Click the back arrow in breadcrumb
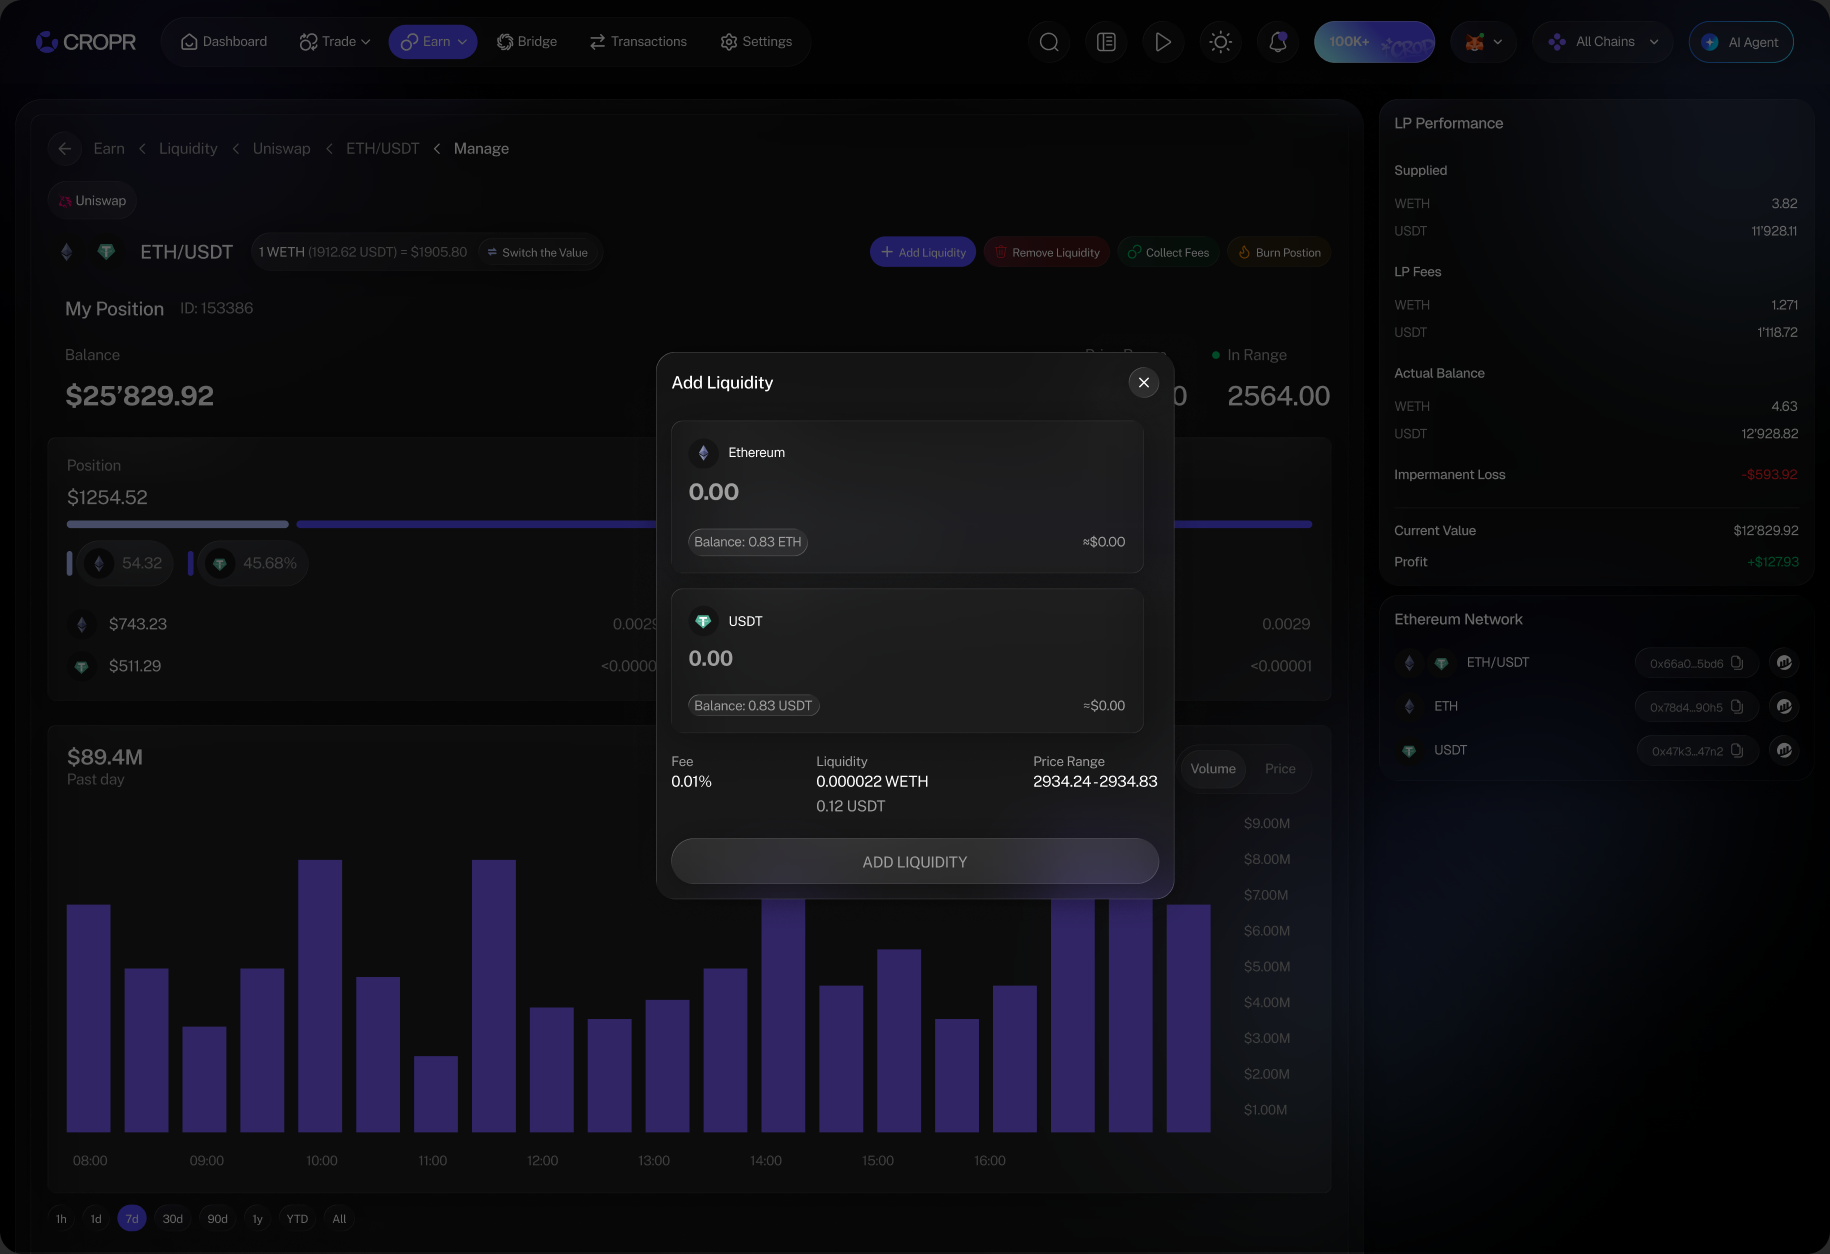This screenshot has height=1254, width=1830. [x=65, y=149]
